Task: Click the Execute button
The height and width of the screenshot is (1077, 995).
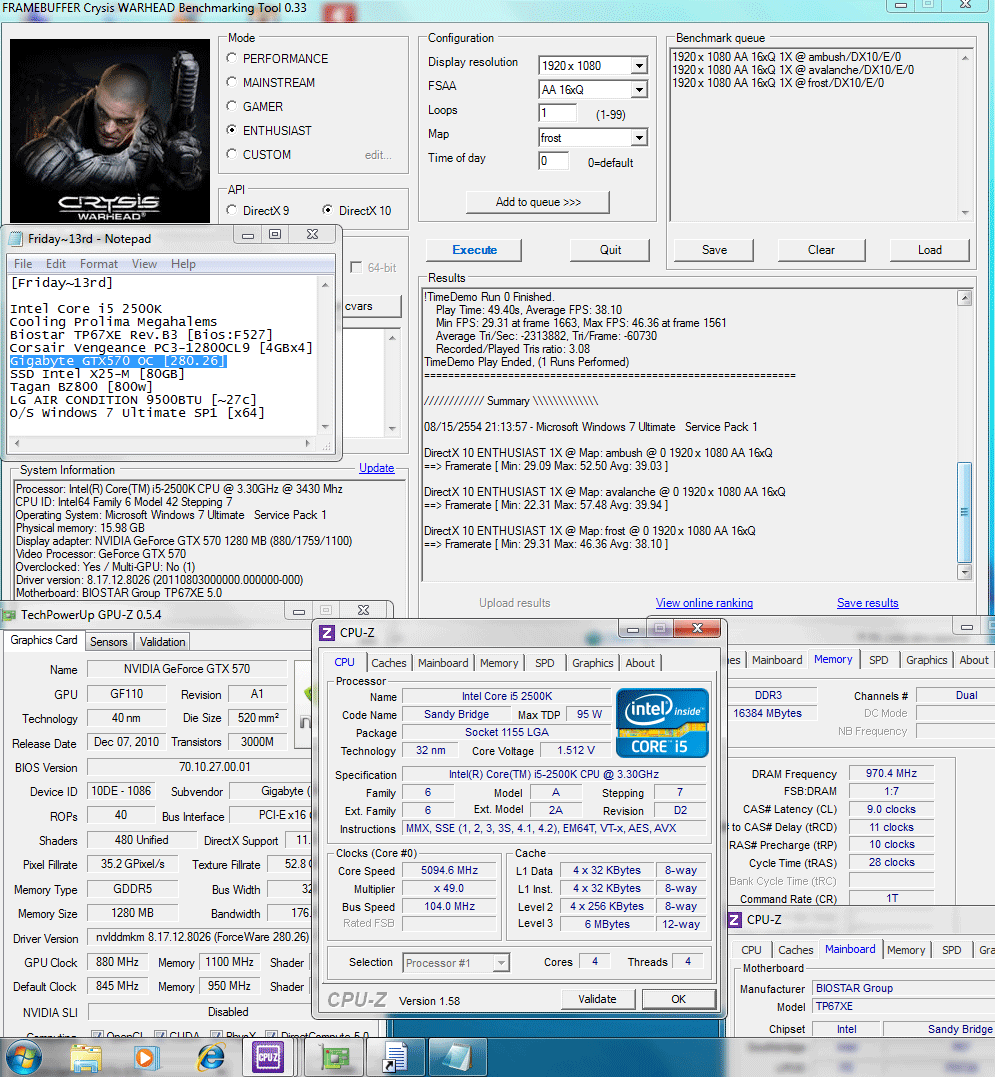Action: [474, 250]
